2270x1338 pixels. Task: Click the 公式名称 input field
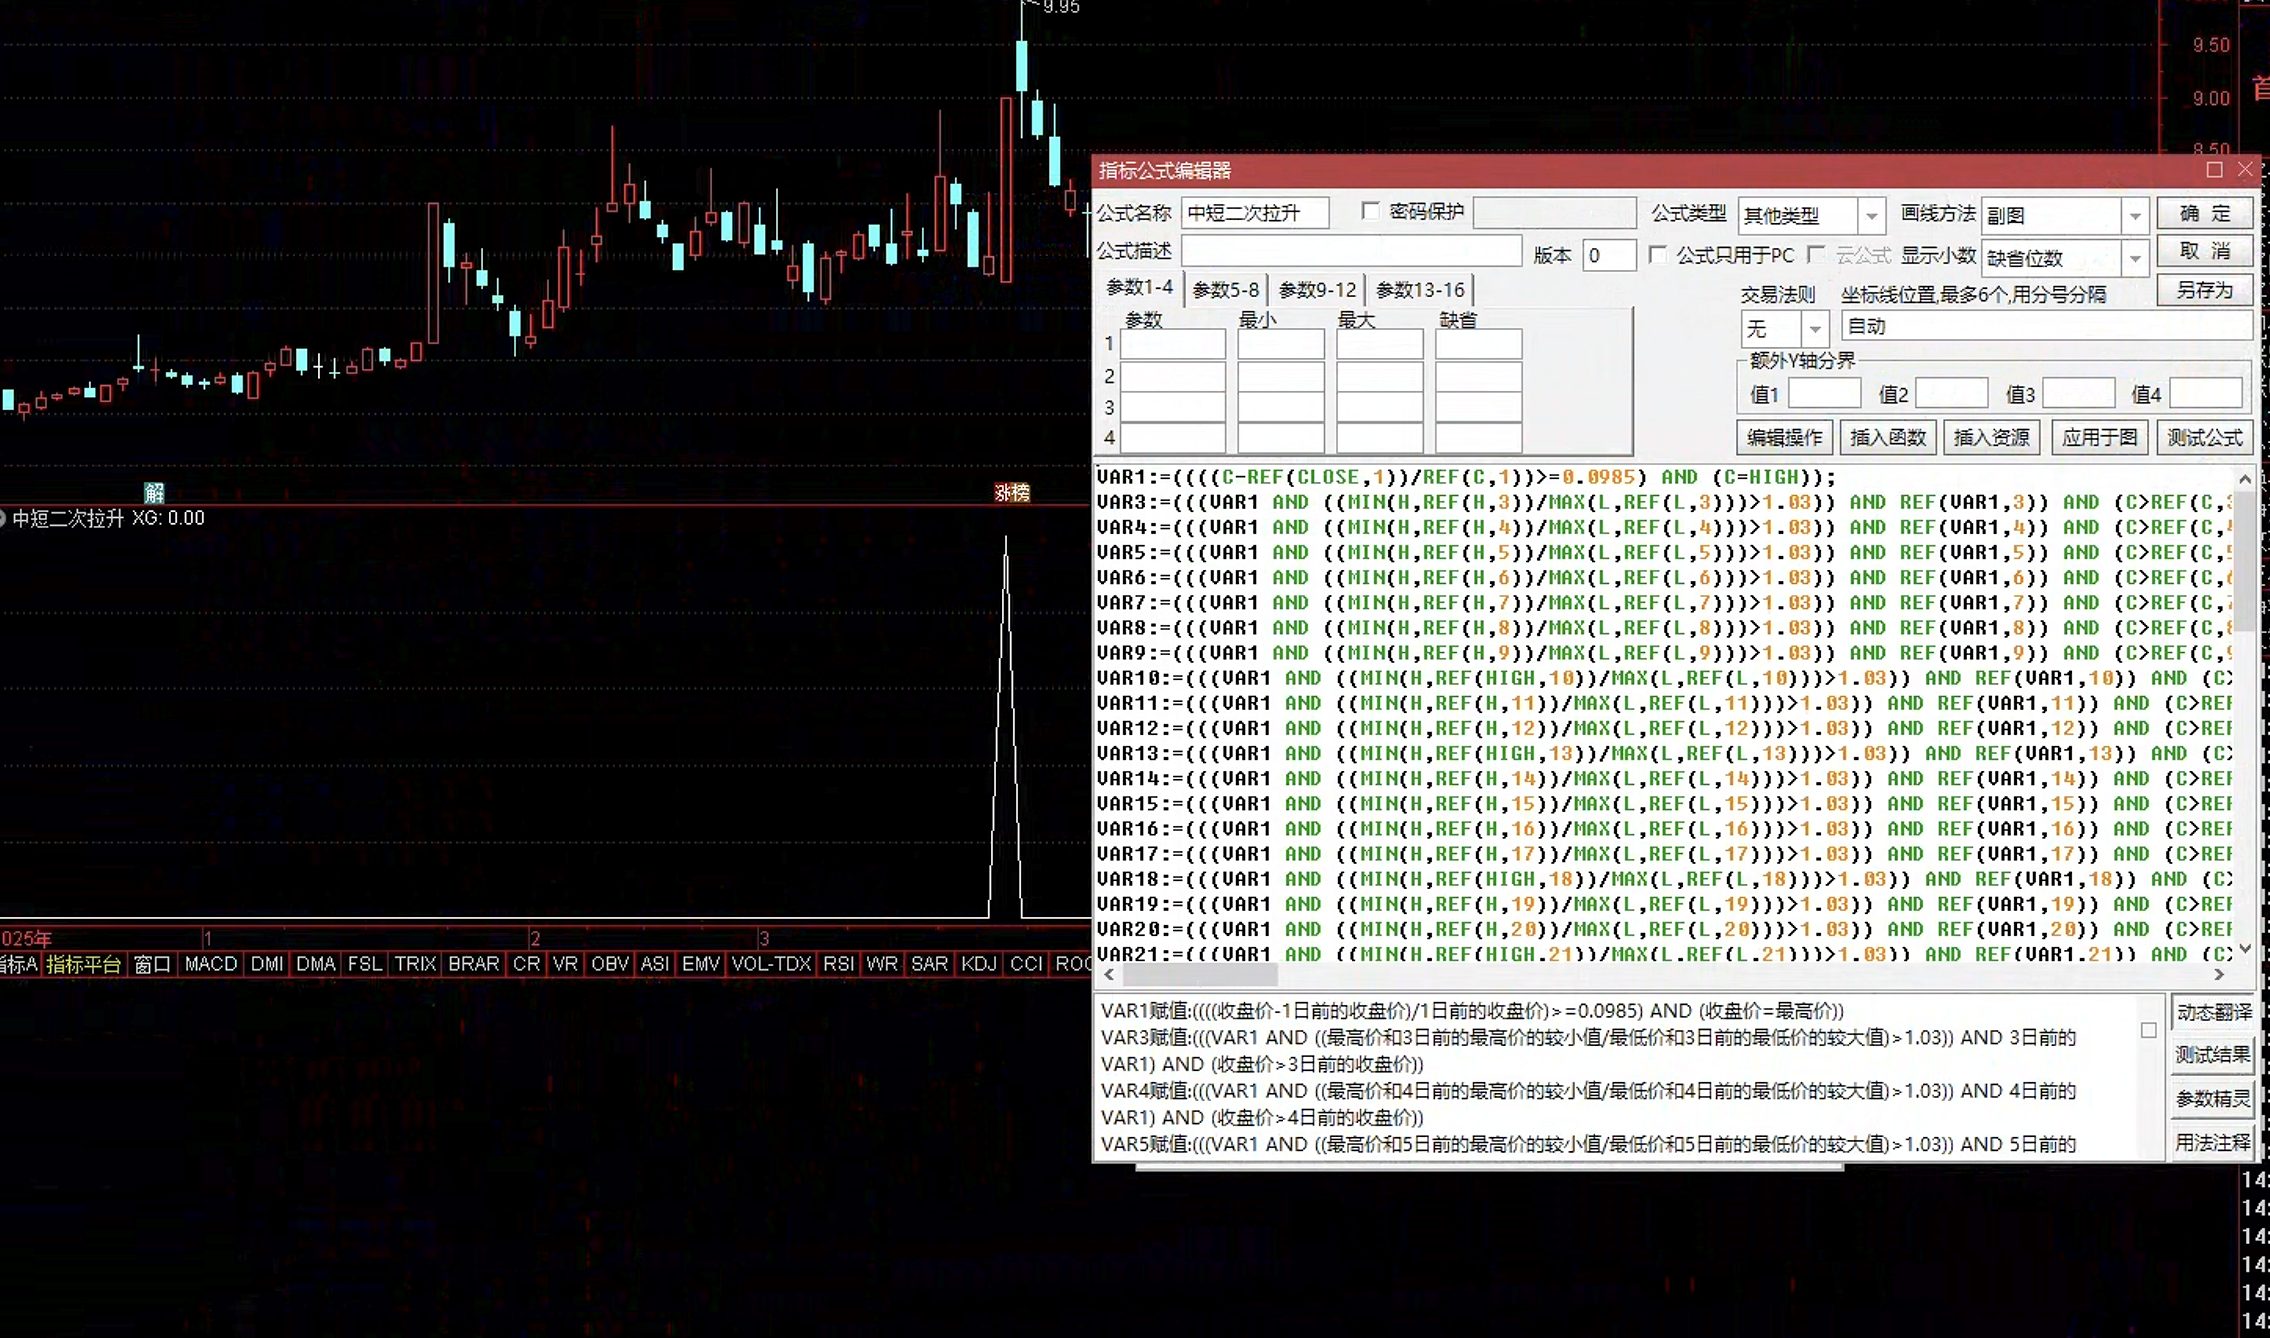1256,213
